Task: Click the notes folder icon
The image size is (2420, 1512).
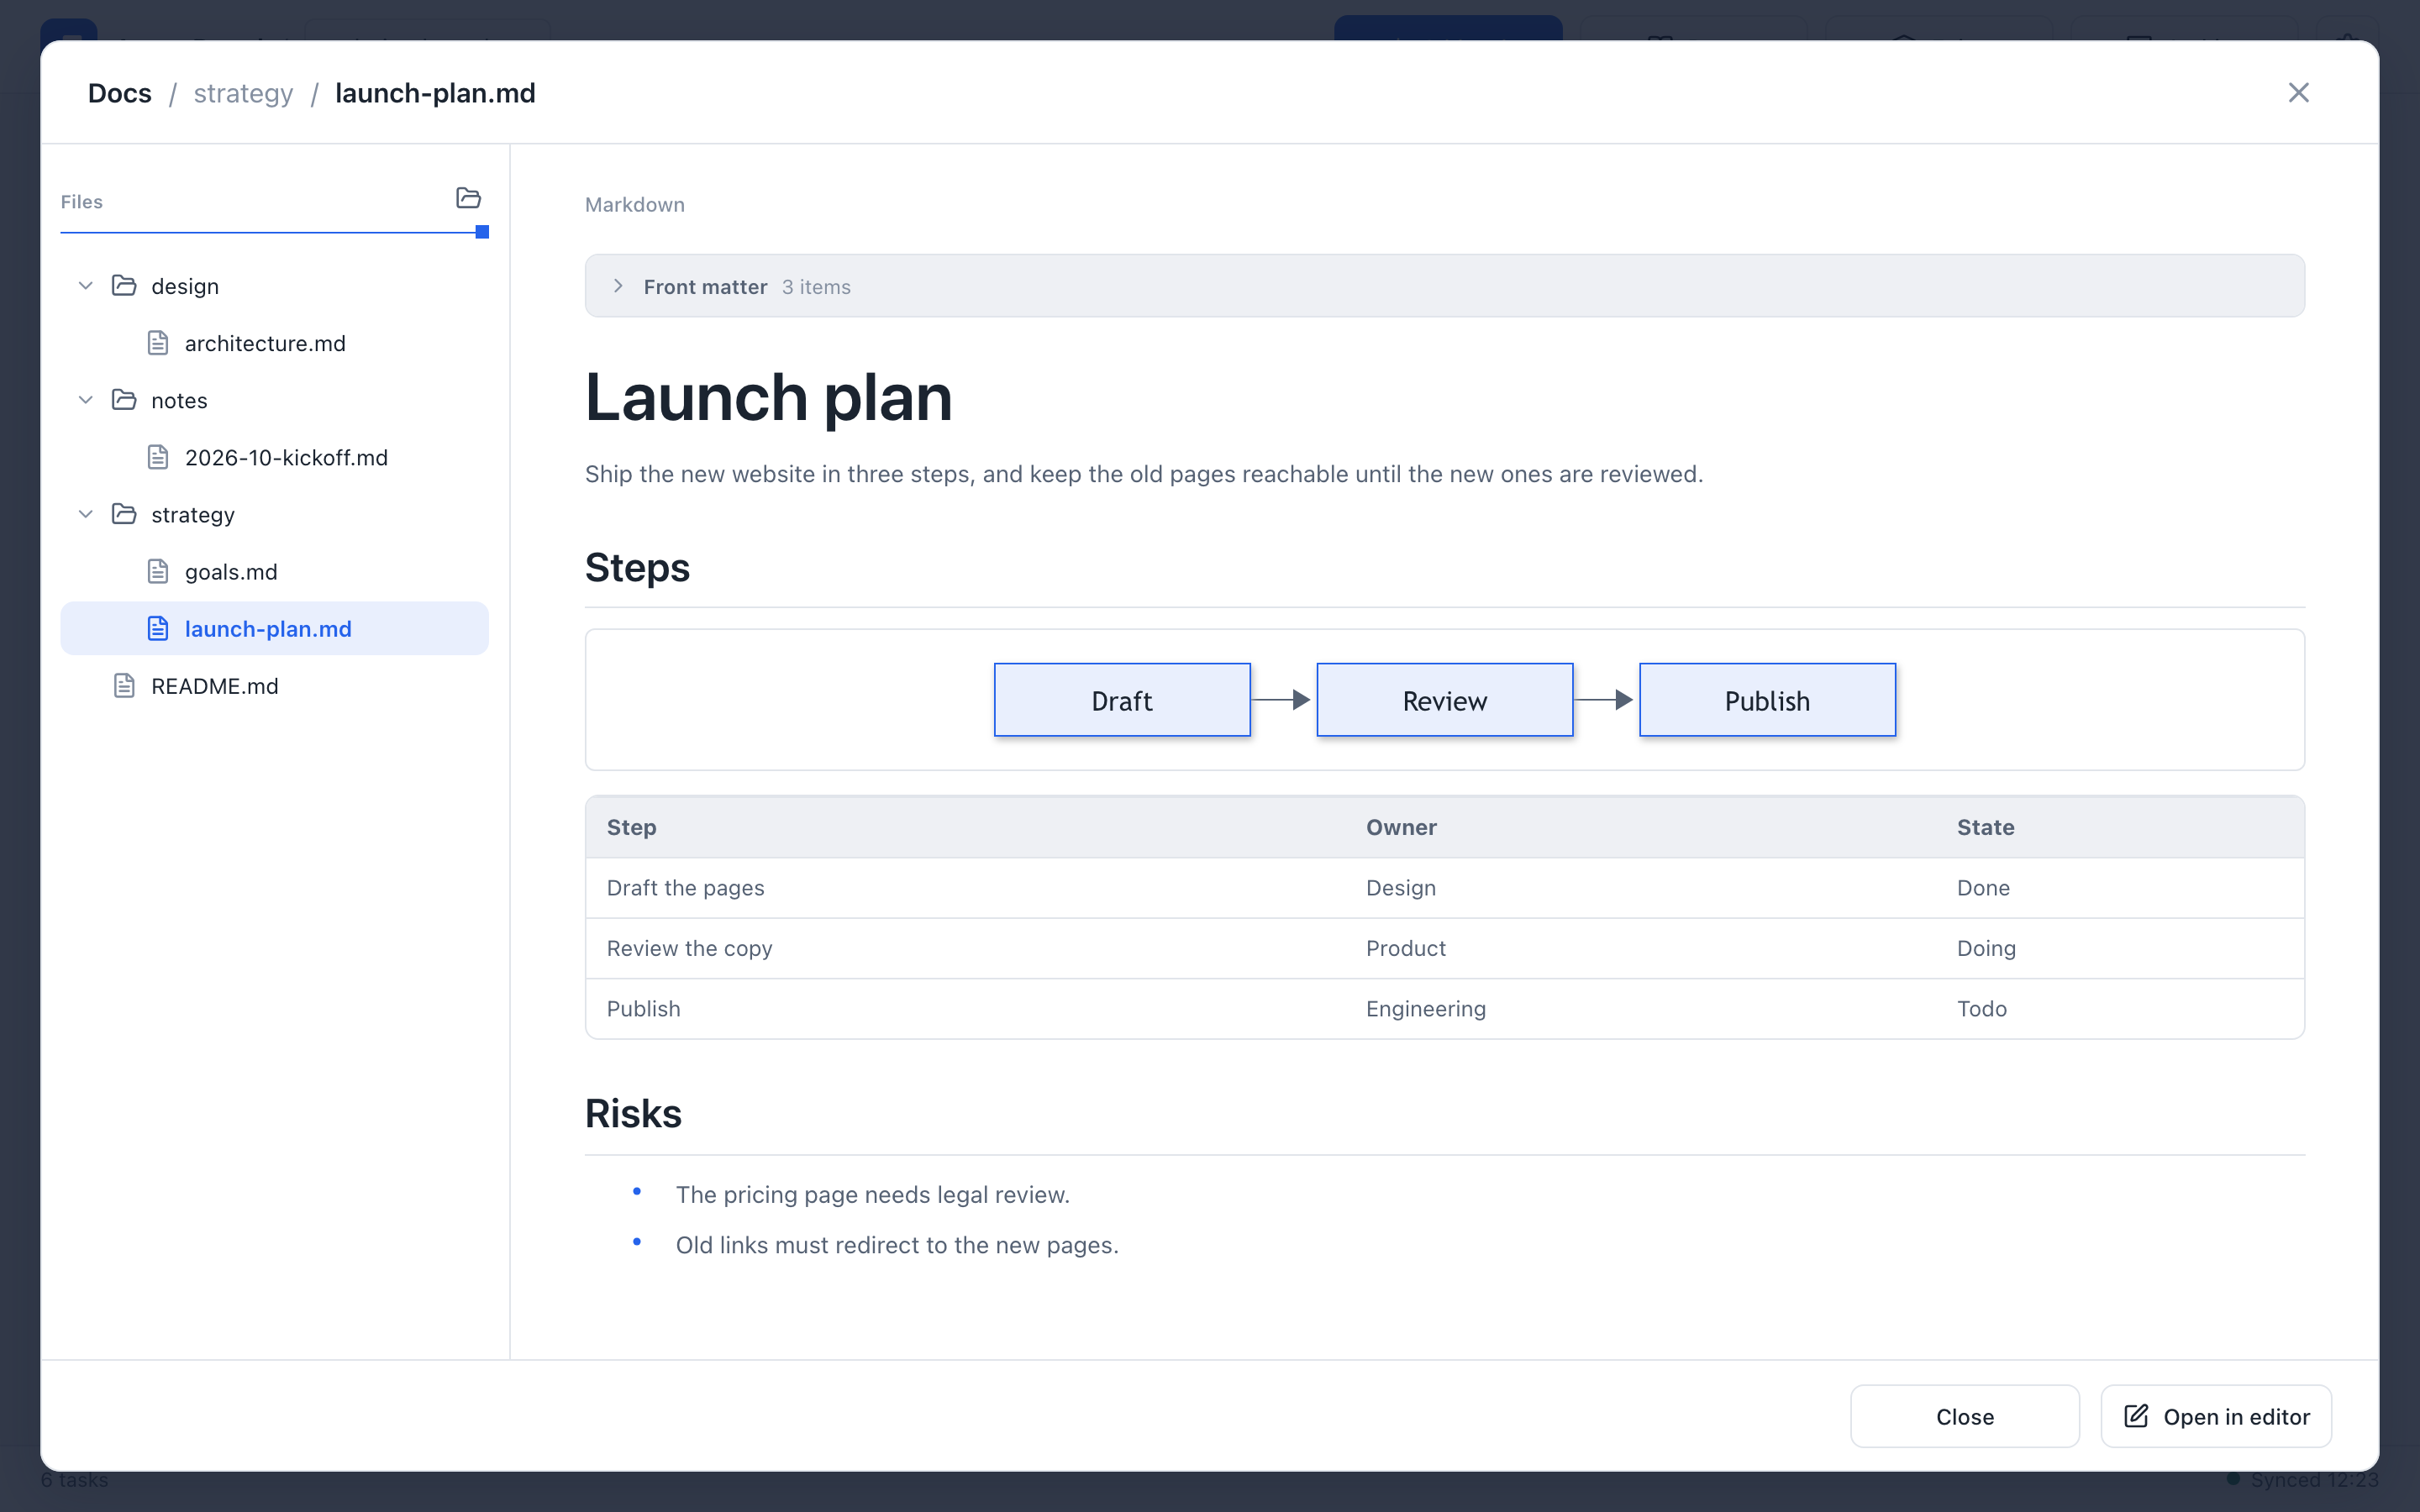Action: [124, 400]
